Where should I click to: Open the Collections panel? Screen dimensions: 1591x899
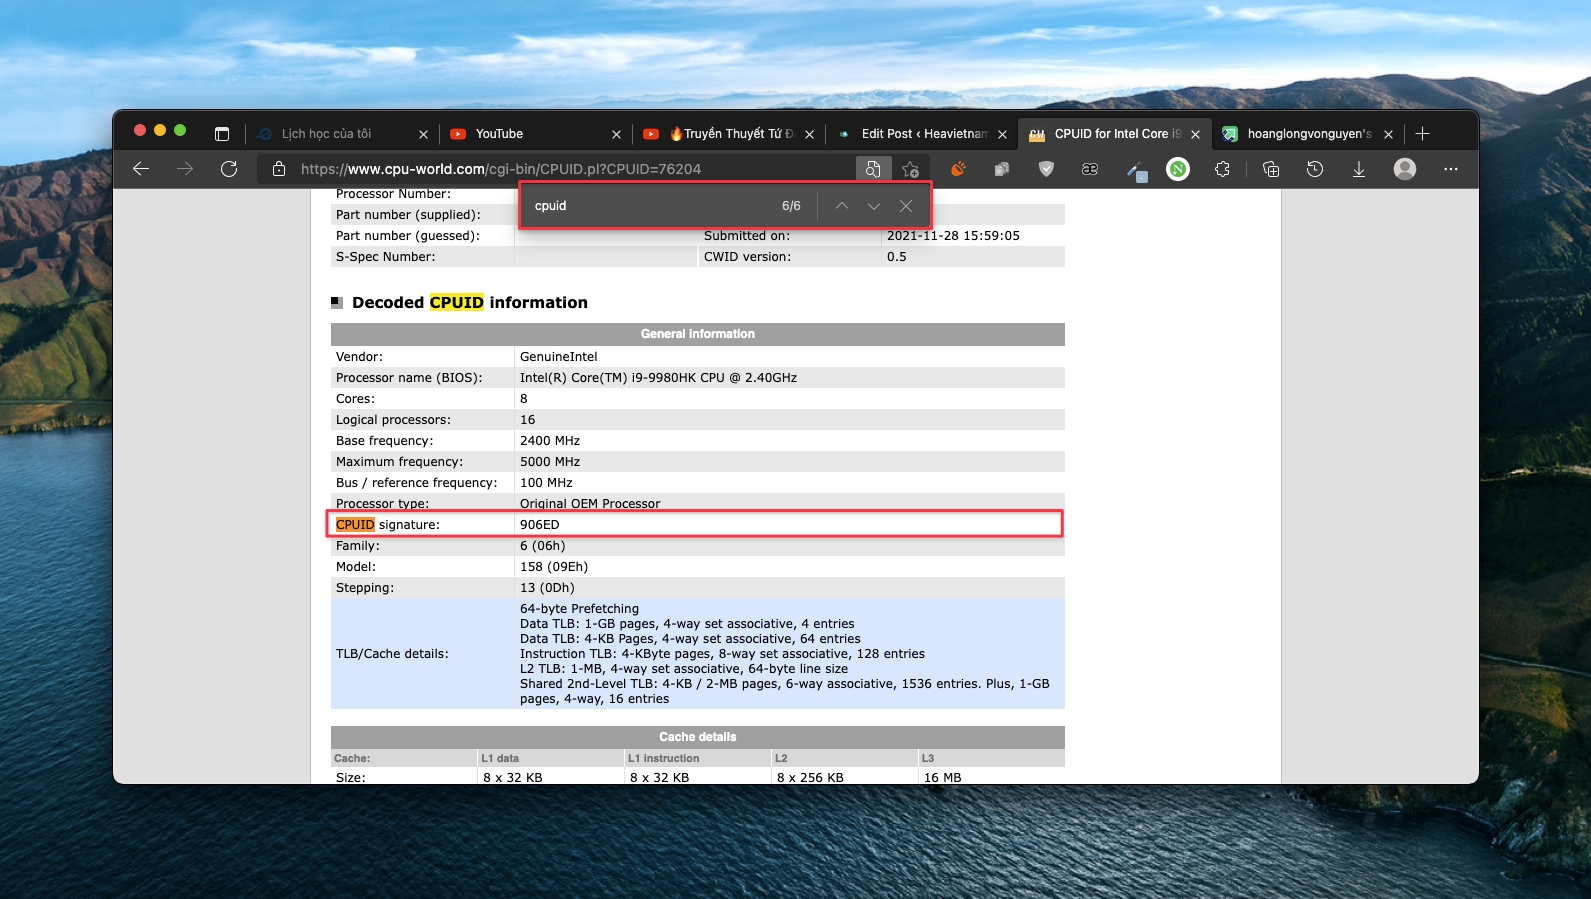coord(1271,169)
